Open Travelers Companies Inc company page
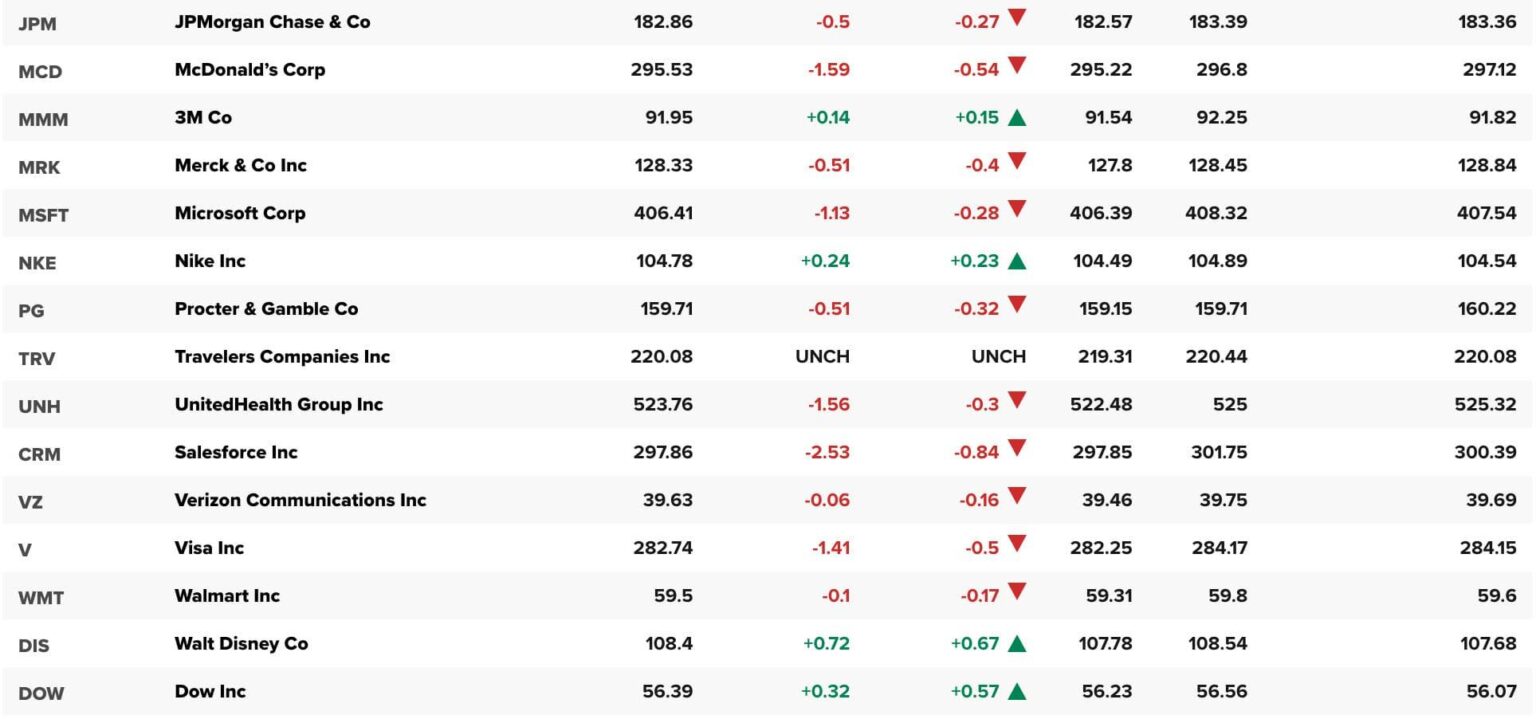1536x719 pixels. click(282, 357)
